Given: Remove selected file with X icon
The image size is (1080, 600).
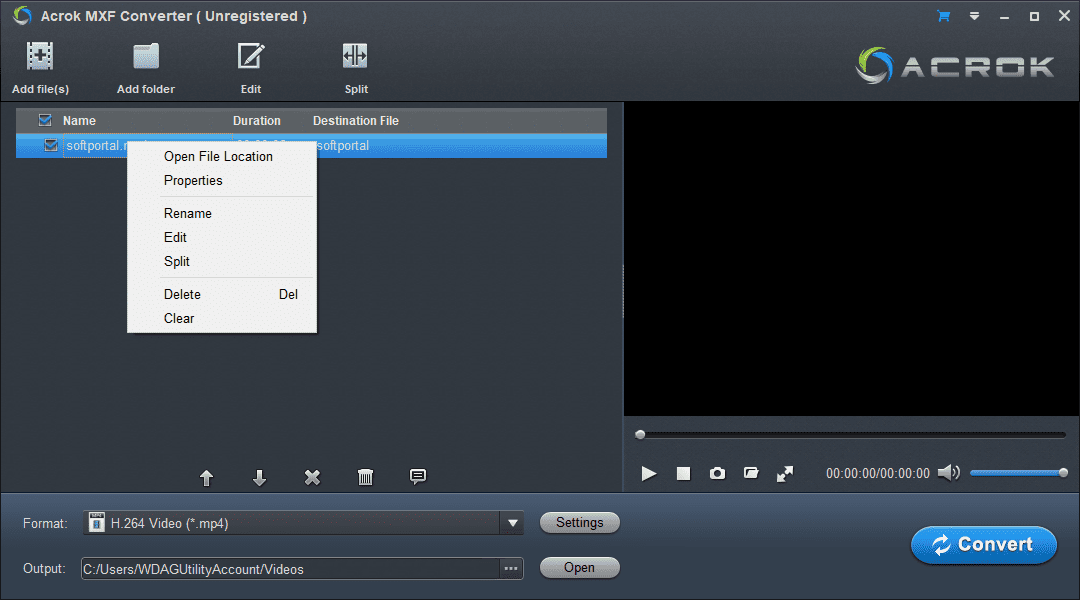Looking at the screenshot, I should tap(312, 477).
